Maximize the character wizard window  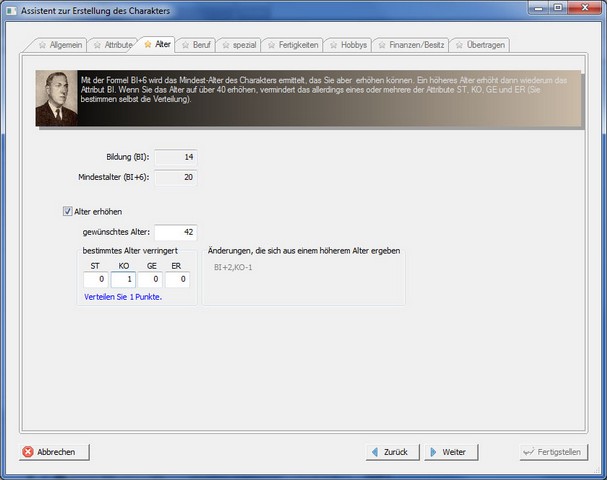[x=558, y=8]
